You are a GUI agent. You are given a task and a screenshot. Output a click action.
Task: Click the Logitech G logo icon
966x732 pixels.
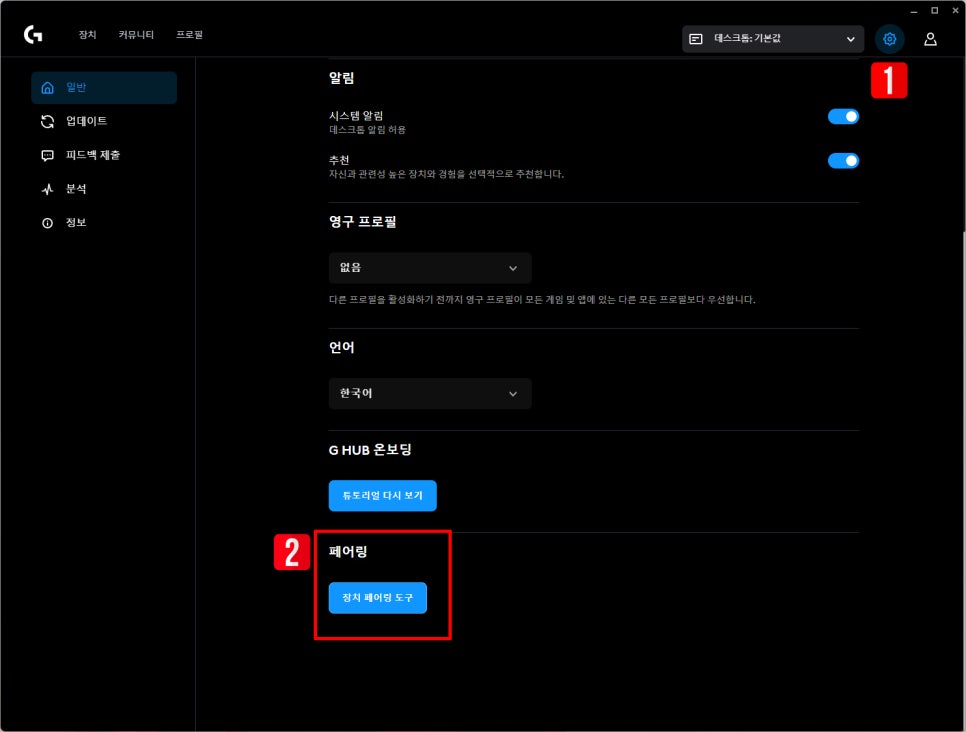[x=33, y=35]
